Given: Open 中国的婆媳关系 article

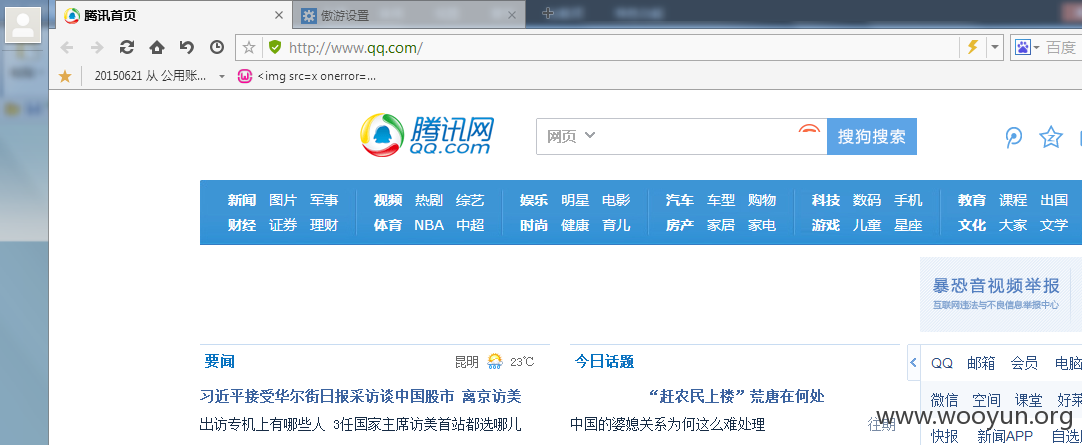Looking at the screenshot, I should click(667, 424).
